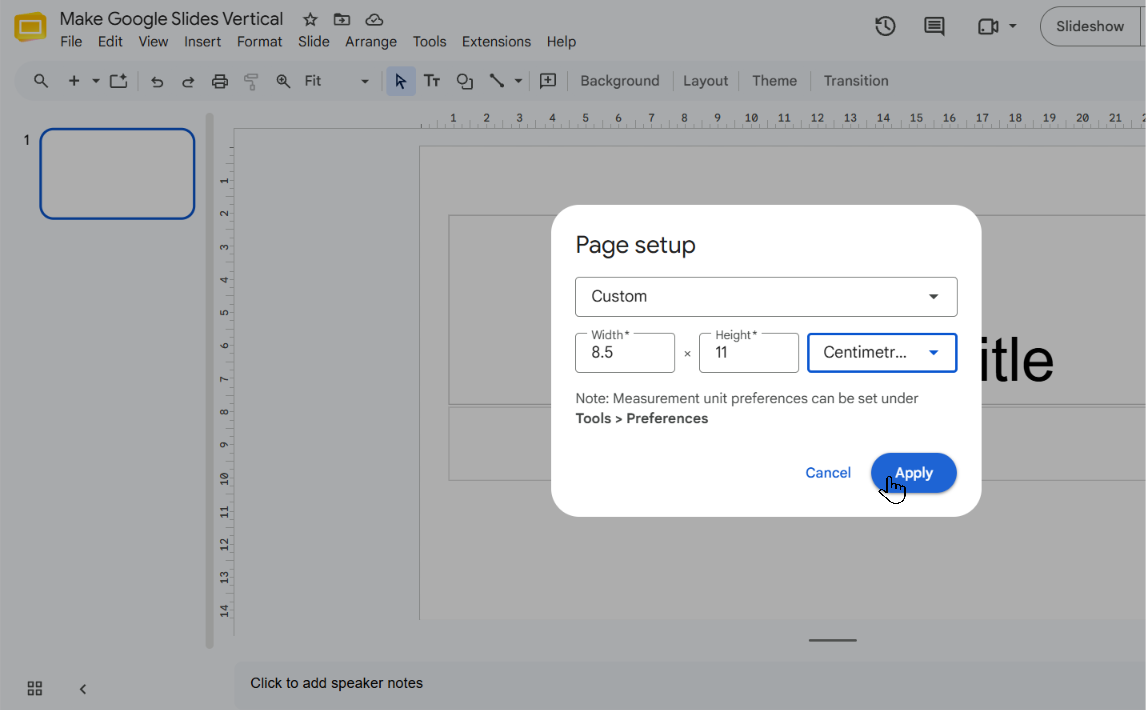Open the Custom page size dropdown
The image size is (1146, 710).
coord(766,297)
